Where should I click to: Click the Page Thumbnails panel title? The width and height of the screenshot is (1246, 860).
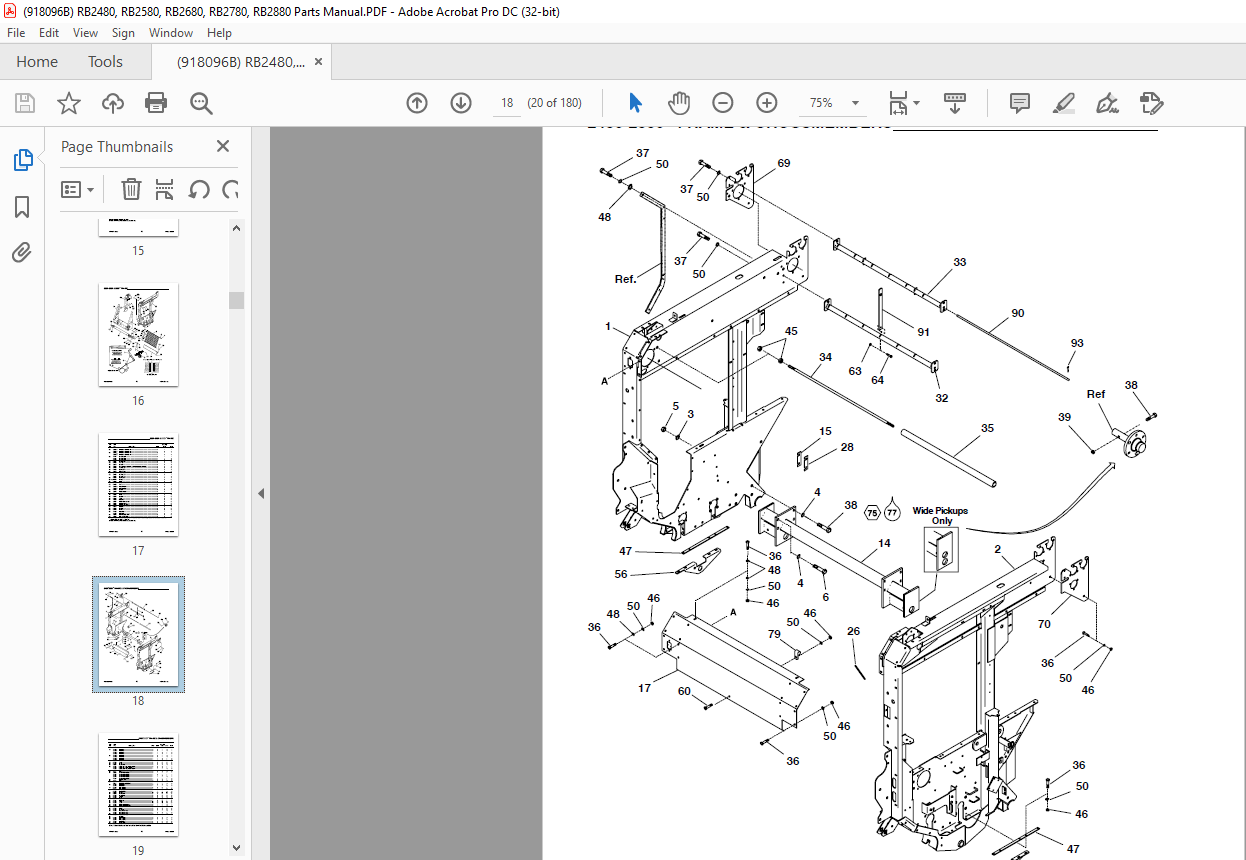coord(117,146)
